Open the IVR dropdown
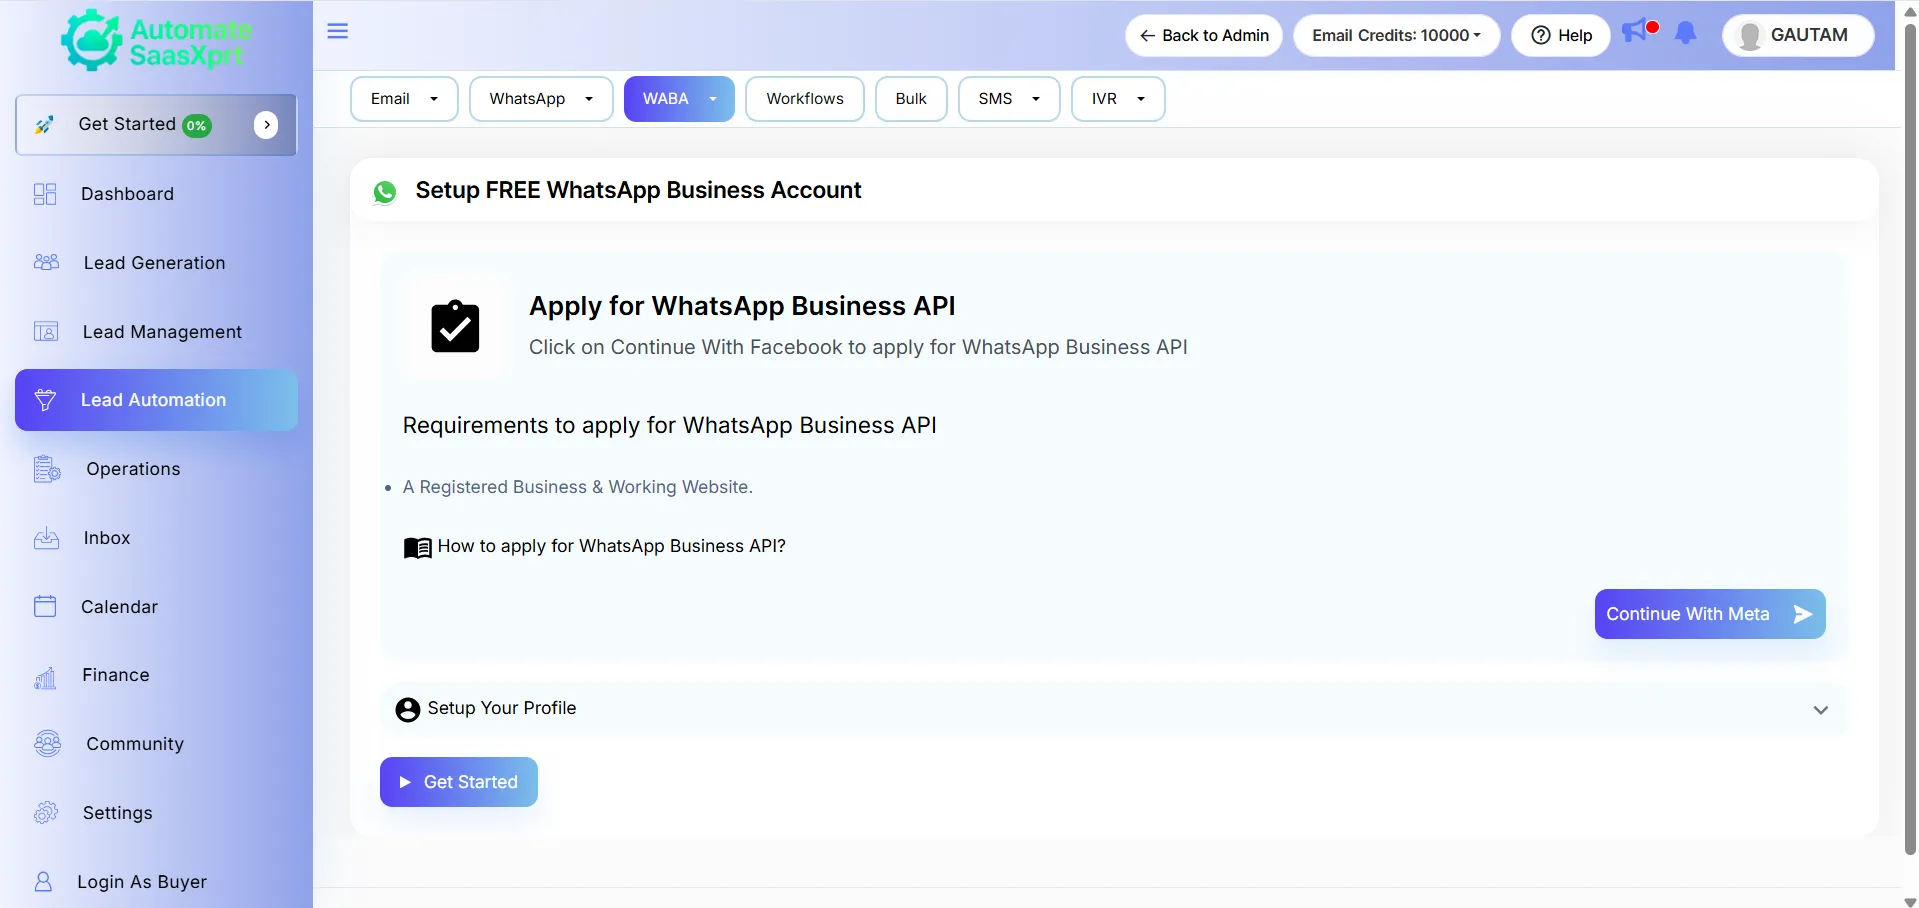This screenshot has width=1919, height=908. pyautogui.click(x=1118, y=99)
